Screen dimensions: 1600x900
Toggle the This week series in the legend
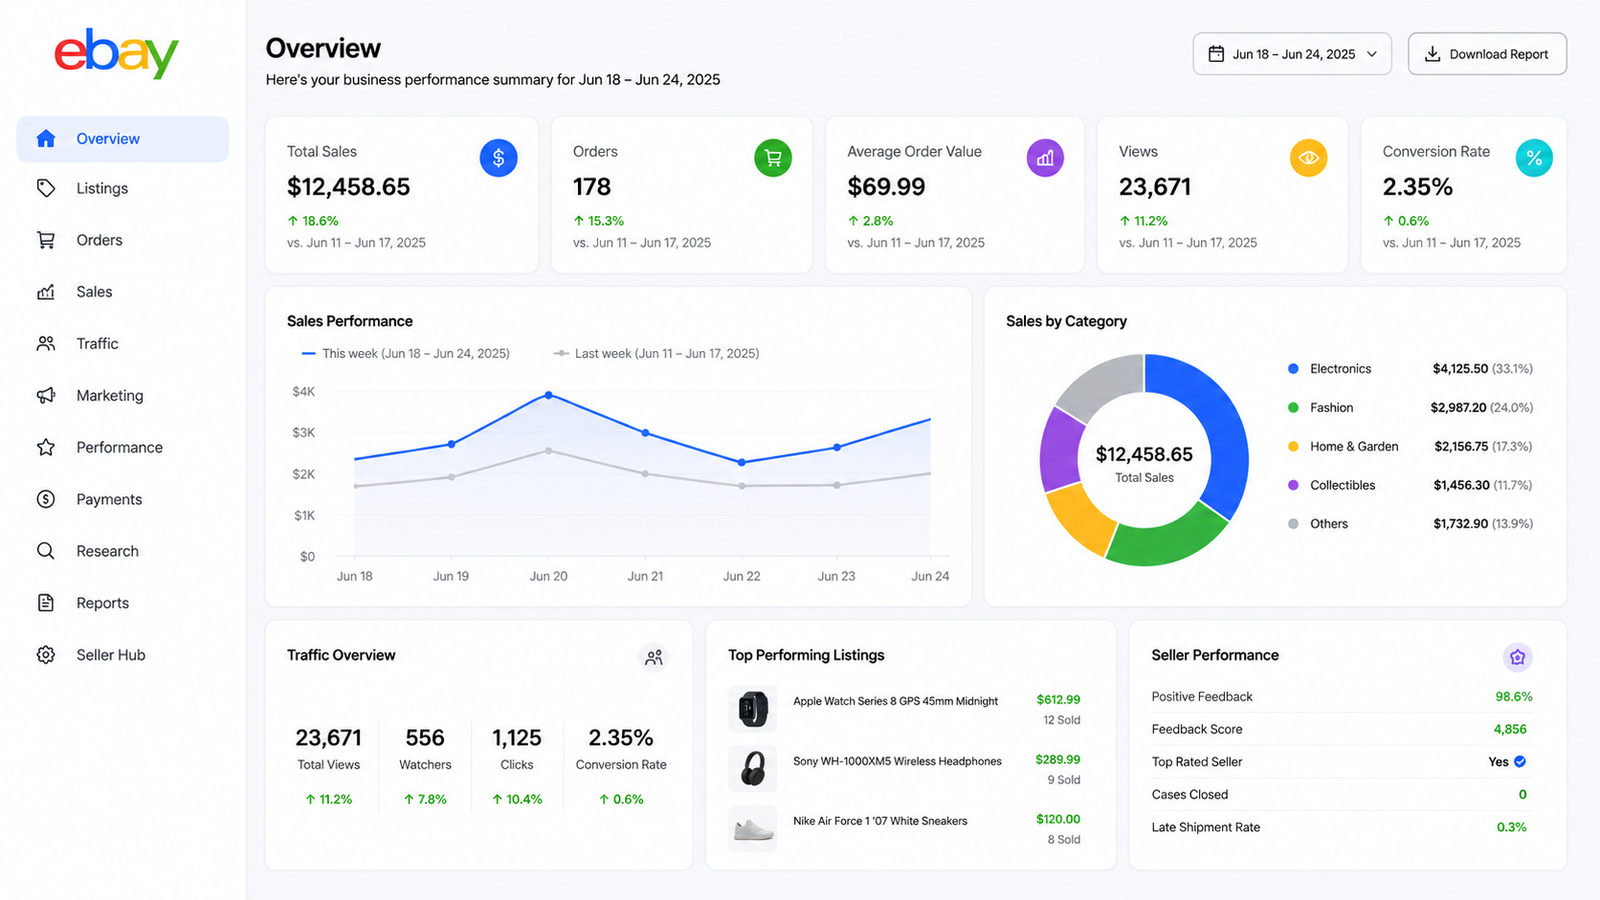point(405,354)
